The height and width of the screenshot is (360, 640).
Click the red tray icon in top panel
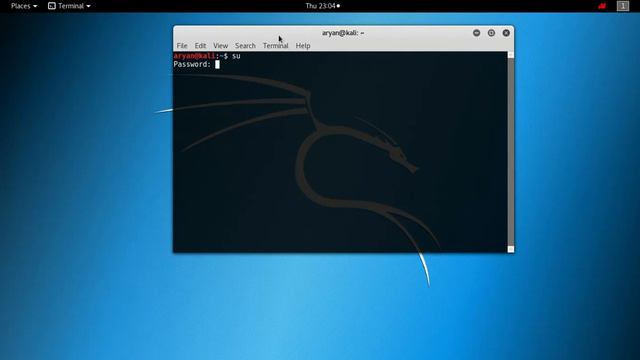pos(602,6)
